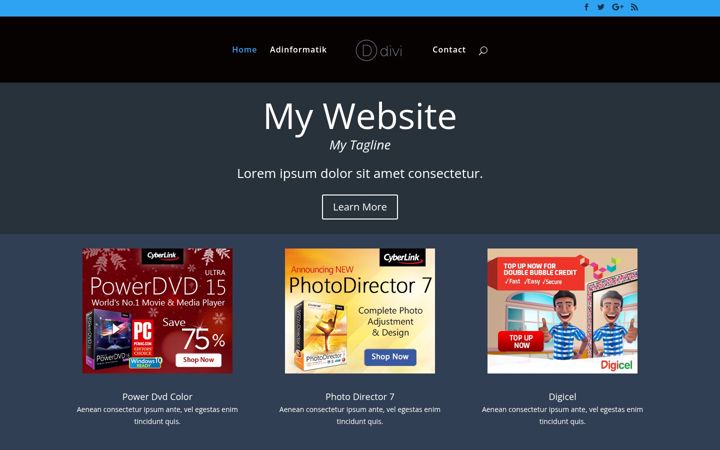Click description text under Photo Director 7
This screenshot has height=450, width=720.
(x=360, y=415)
